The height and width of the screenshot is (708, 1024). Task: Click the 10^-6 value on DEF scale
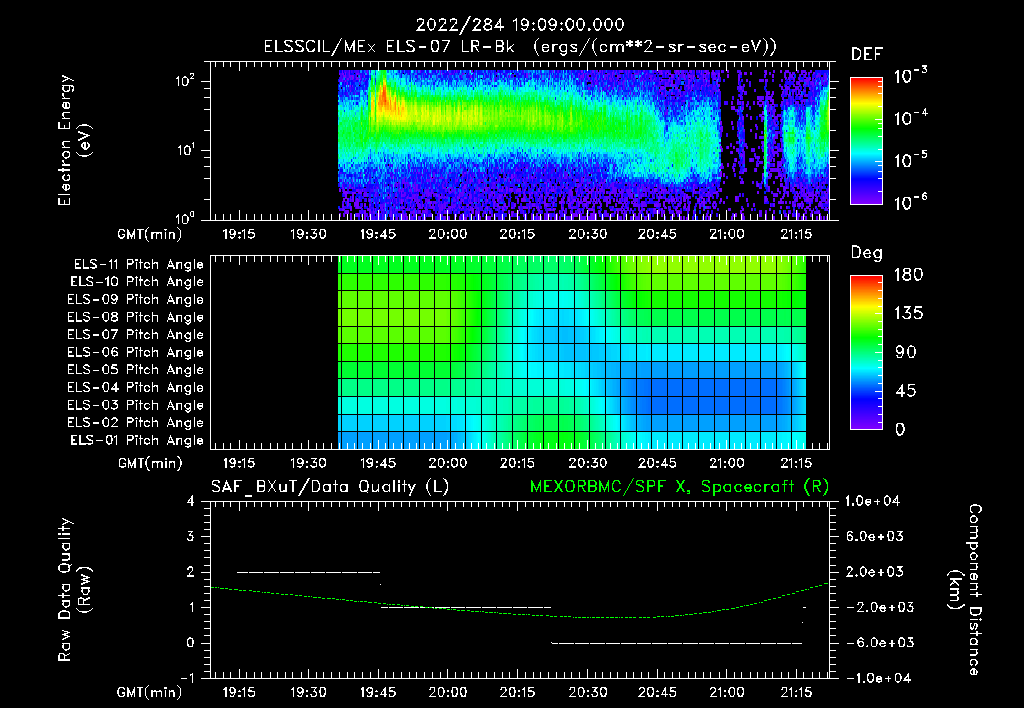click(910, 202)
